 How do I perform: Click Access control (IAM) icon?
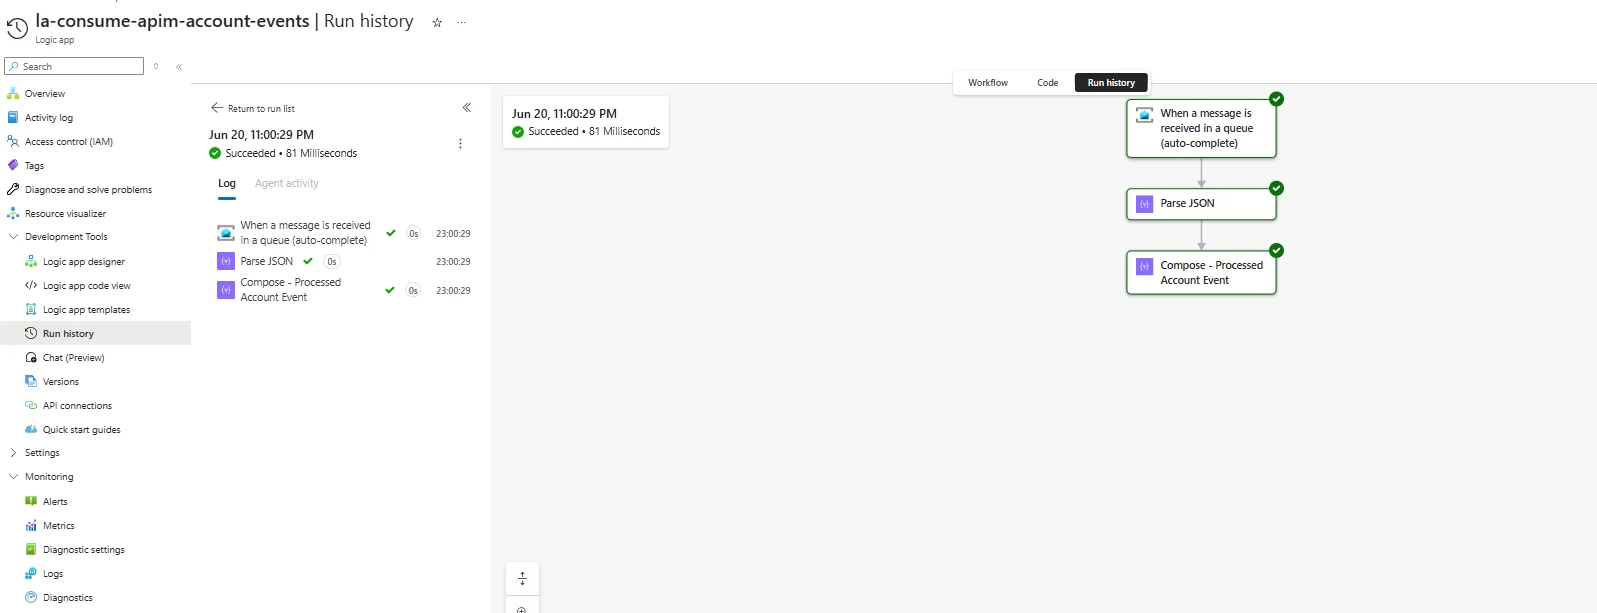click(13, 141)
